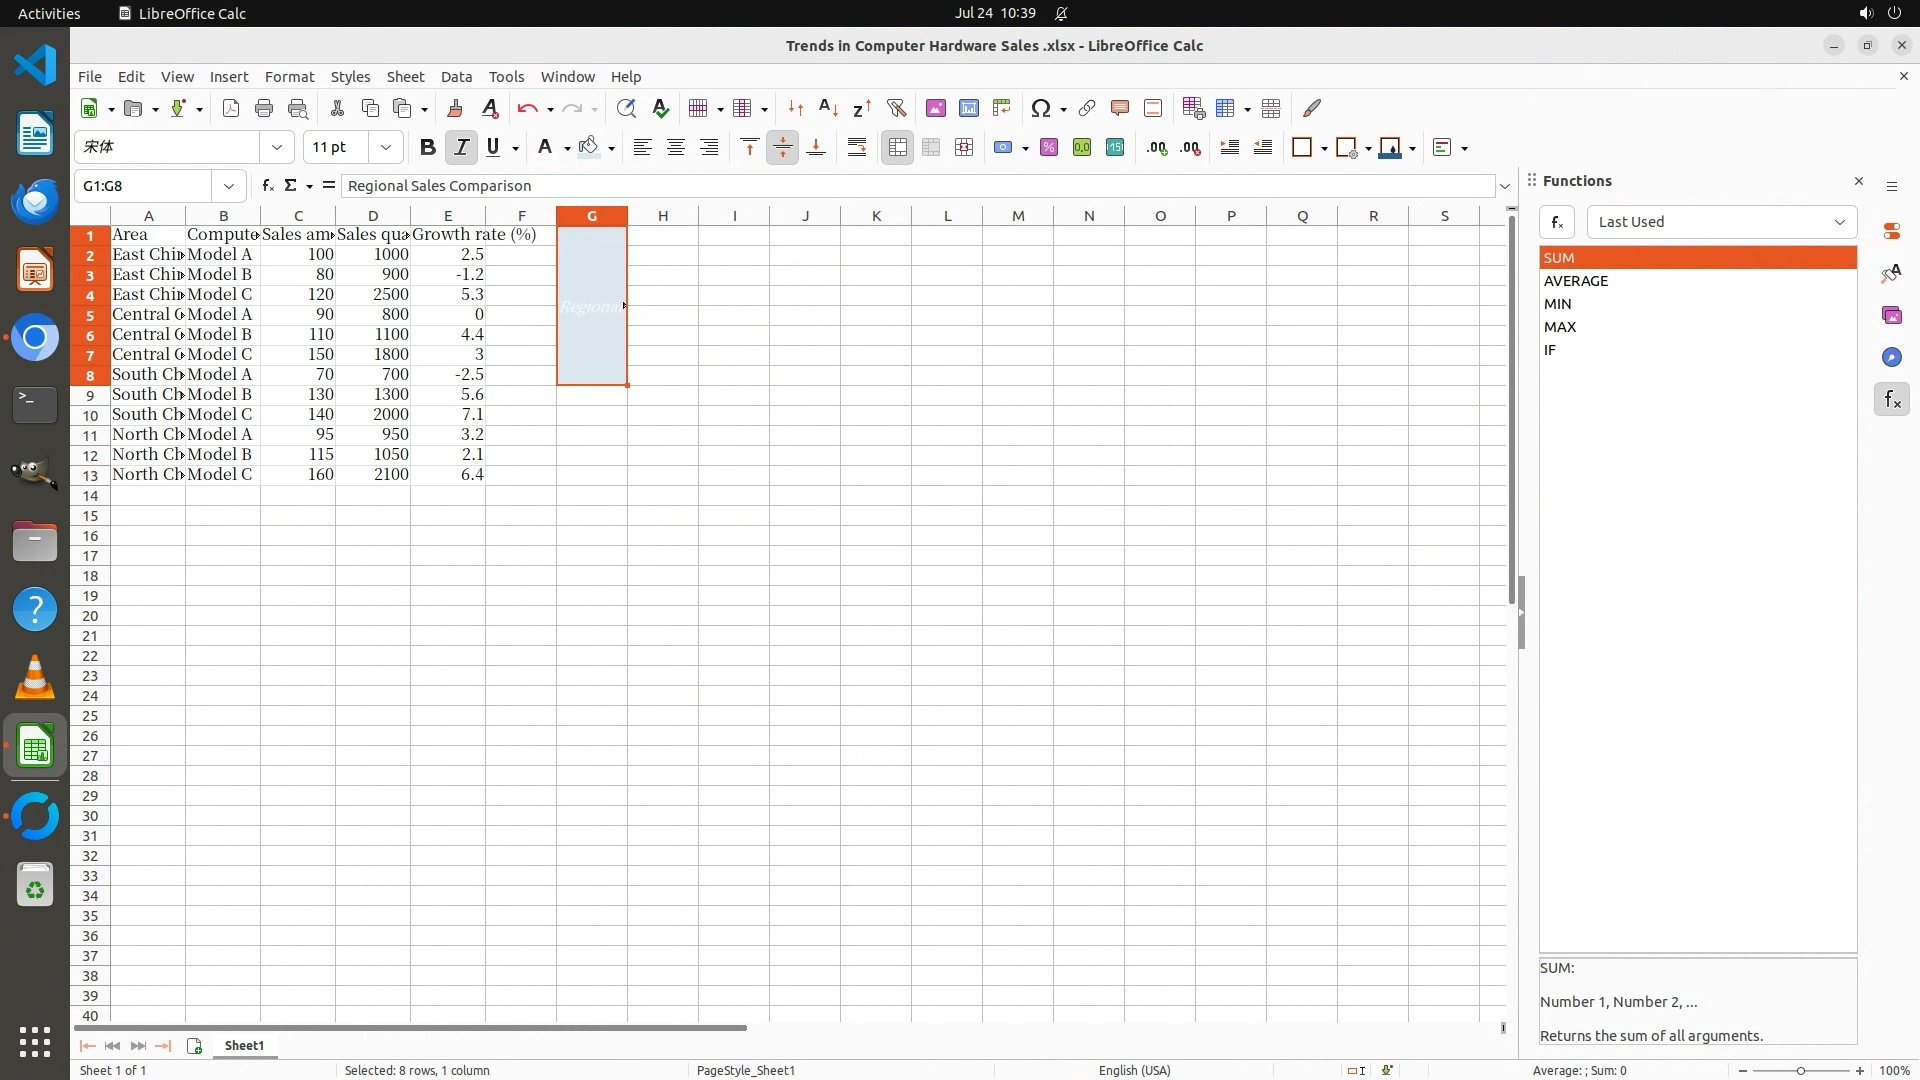Click the Sort Ascending icon
Screen dimensions: 1920x1080
(x=828, y=108)
